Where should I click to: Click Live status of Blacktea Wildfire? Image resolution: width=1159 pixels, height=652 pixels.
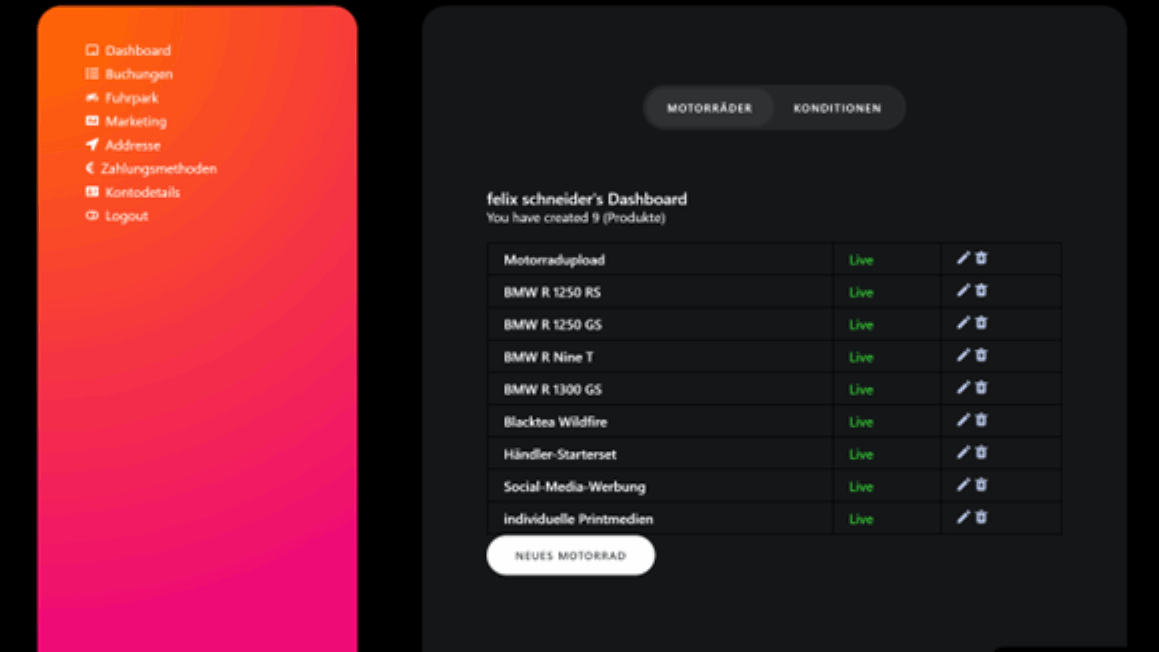click(861, 422)
